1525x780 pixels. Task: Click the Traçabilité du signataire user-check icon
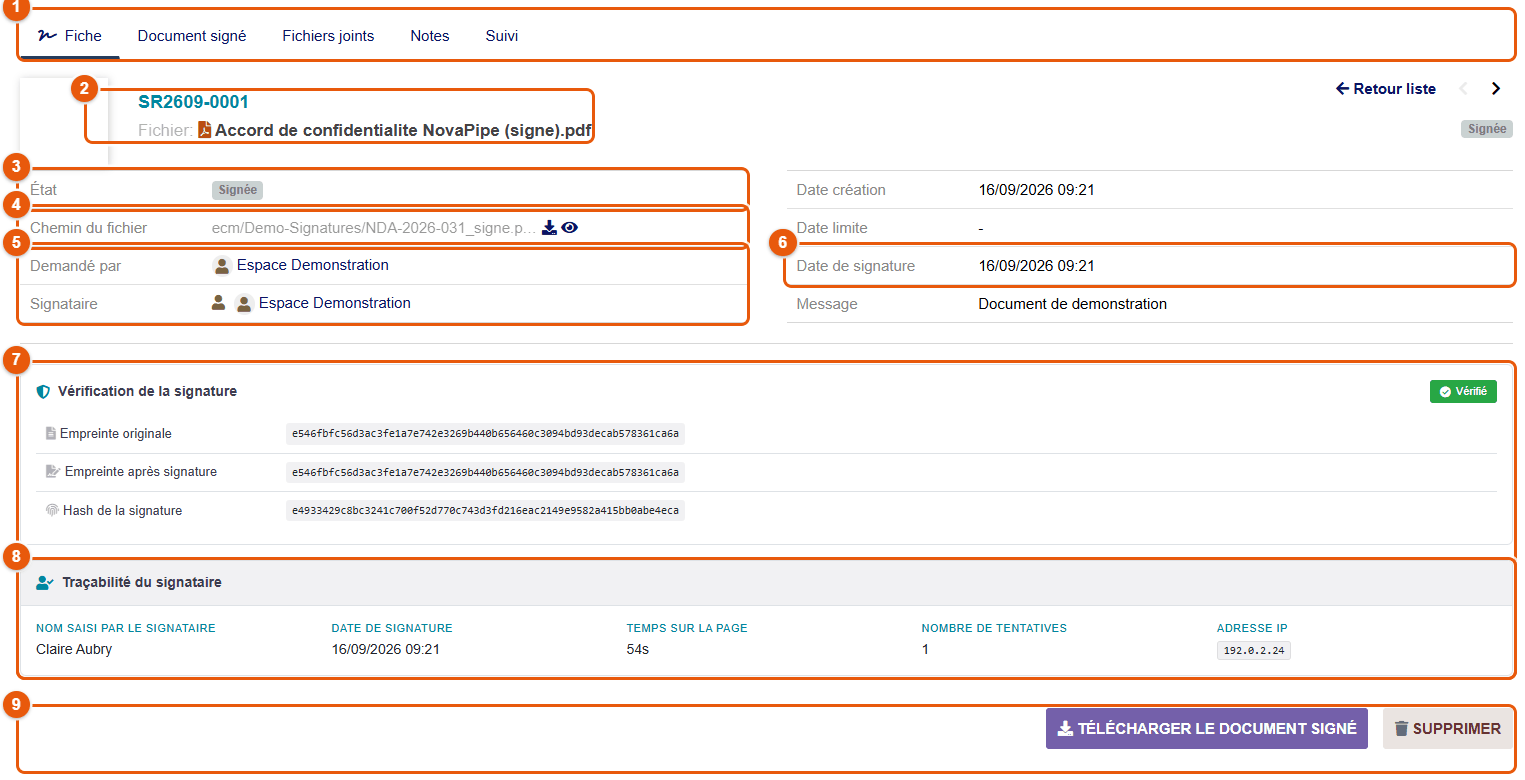(45, 582)
